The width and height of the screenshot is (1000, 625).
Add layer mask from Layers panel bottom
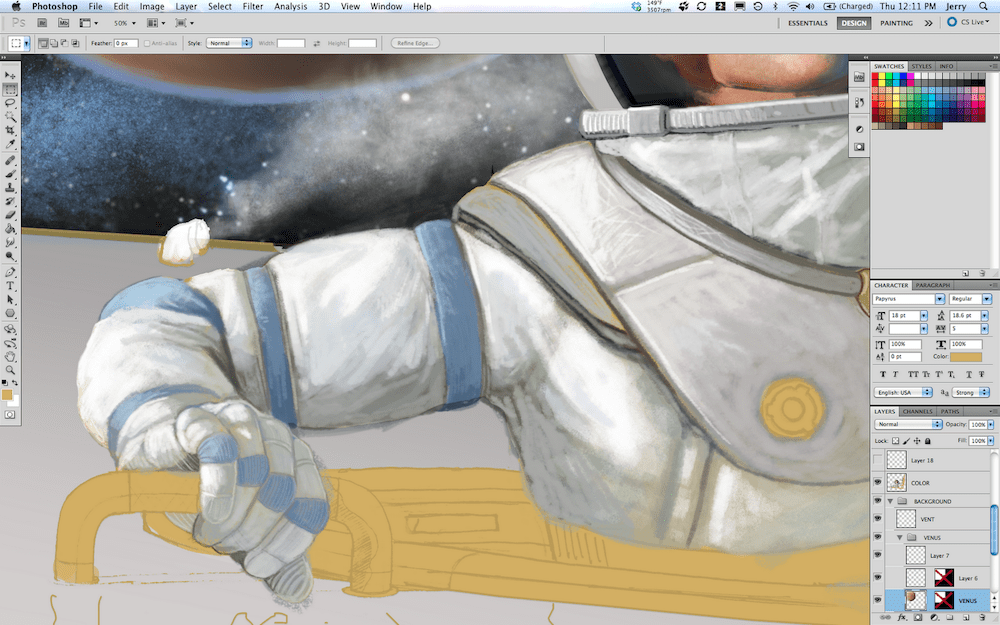point(918,617)
